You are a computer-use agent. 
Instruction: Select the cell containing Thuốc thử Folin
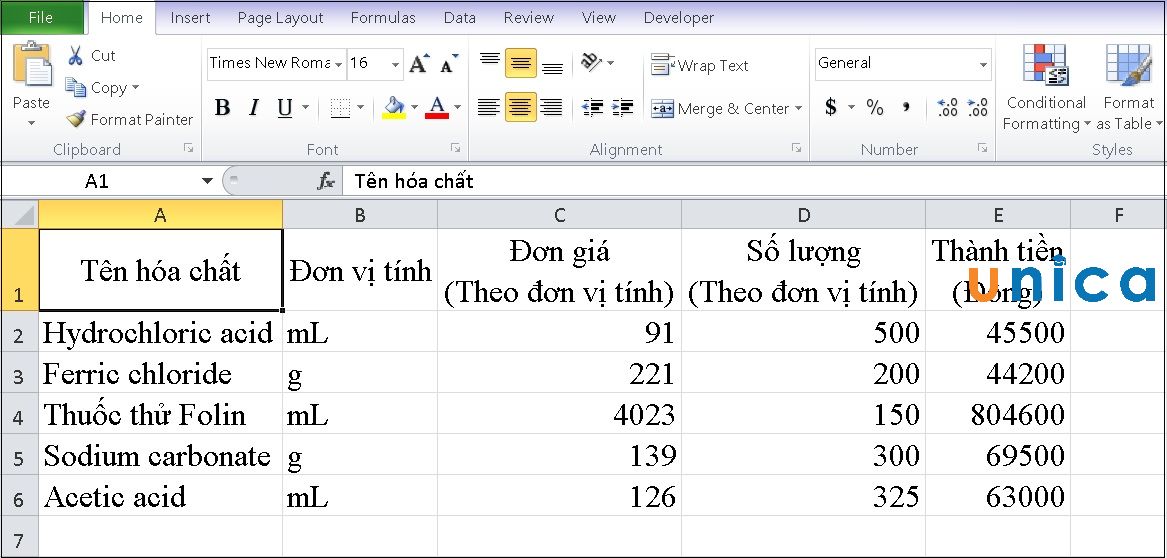pos(160,414)
